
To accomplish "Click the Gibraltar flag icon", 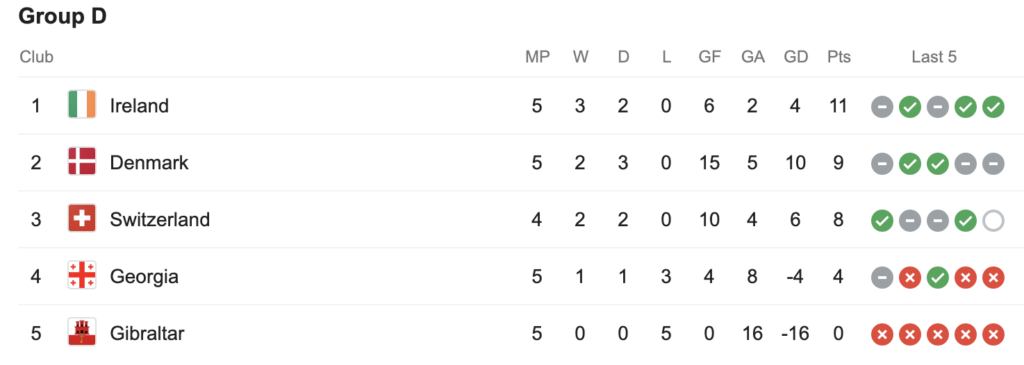I will (82, 332).
